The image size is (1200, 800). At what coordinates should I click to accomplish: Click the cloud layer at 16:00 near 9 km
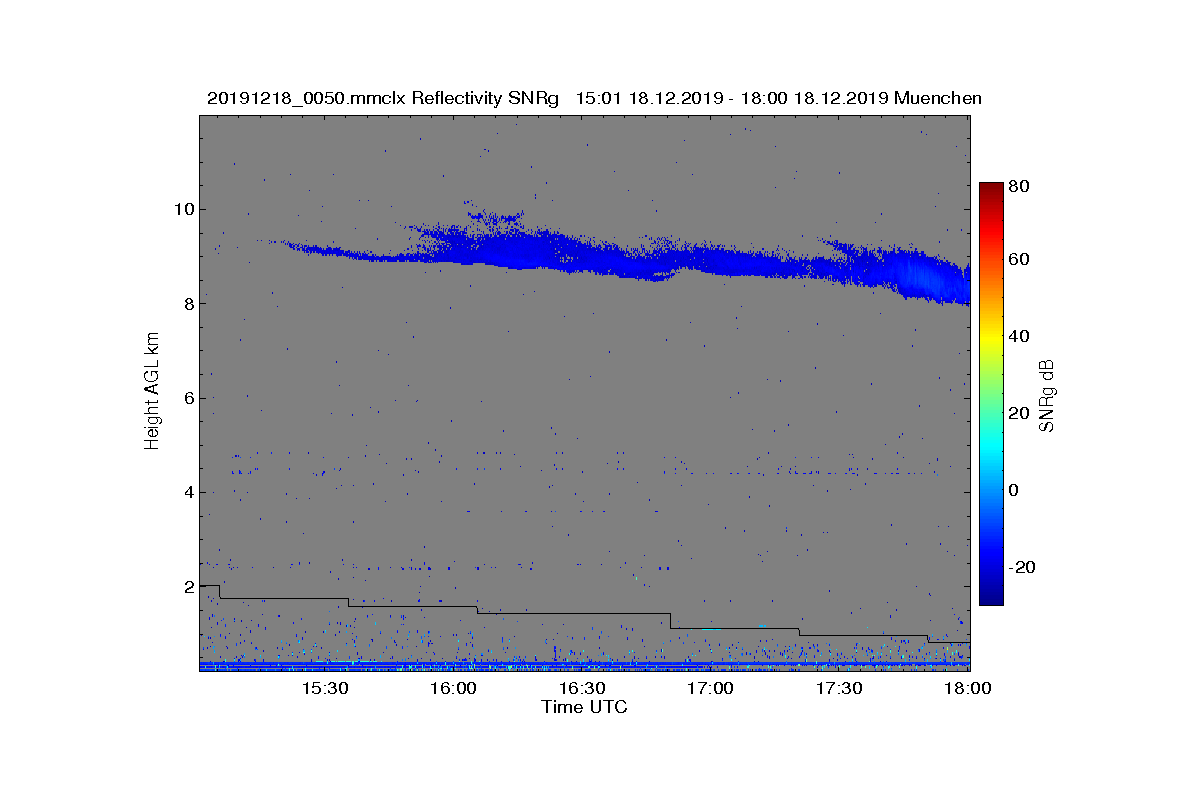click(455, 250)
